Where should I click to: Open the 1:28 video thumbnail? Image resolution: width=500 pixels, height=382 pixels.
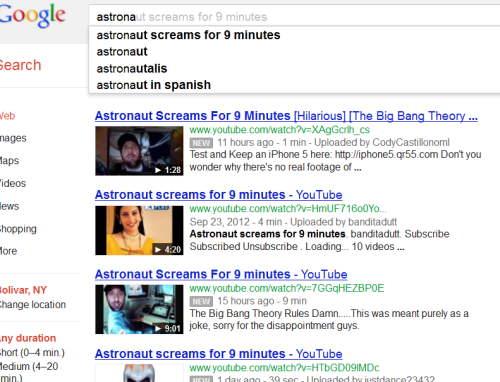(139, 151)
